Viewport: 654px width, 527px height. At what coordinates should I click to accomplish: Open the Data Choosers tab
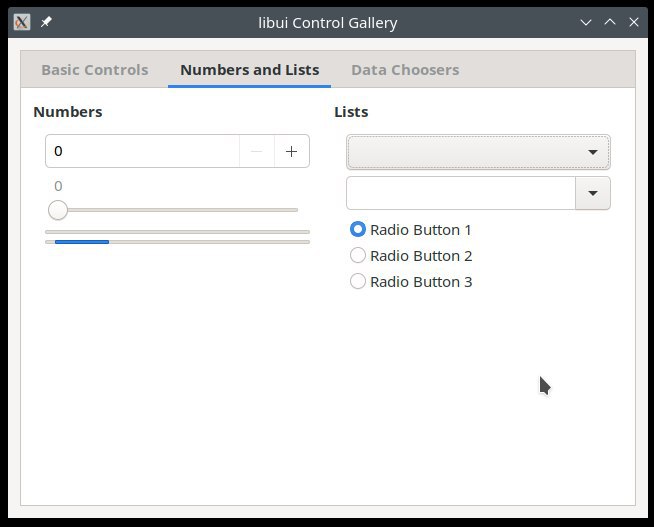[405, 70]
